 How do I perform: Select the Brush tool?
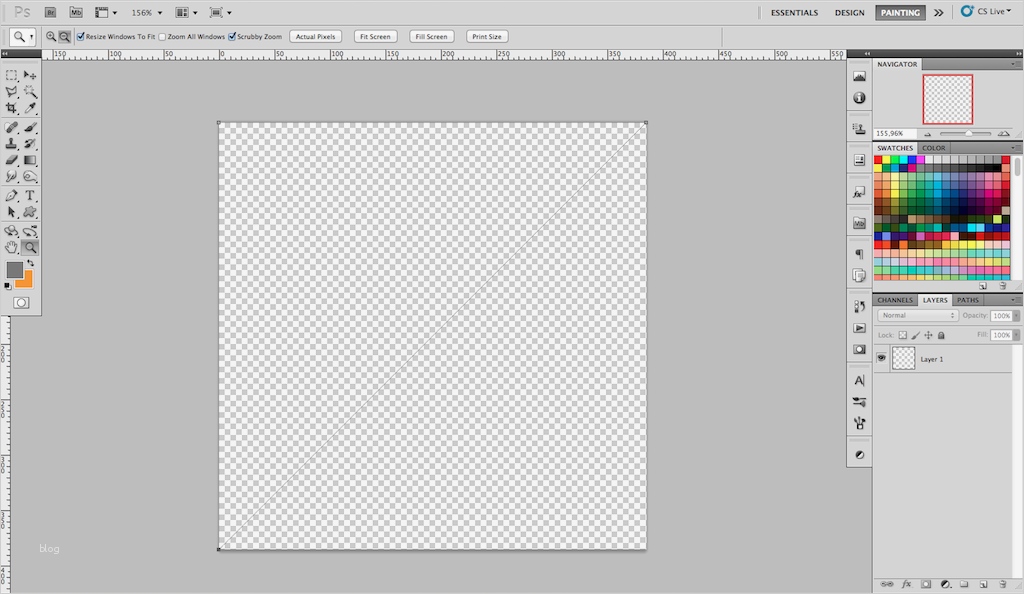pyautogui.click(x=30, y=127)
